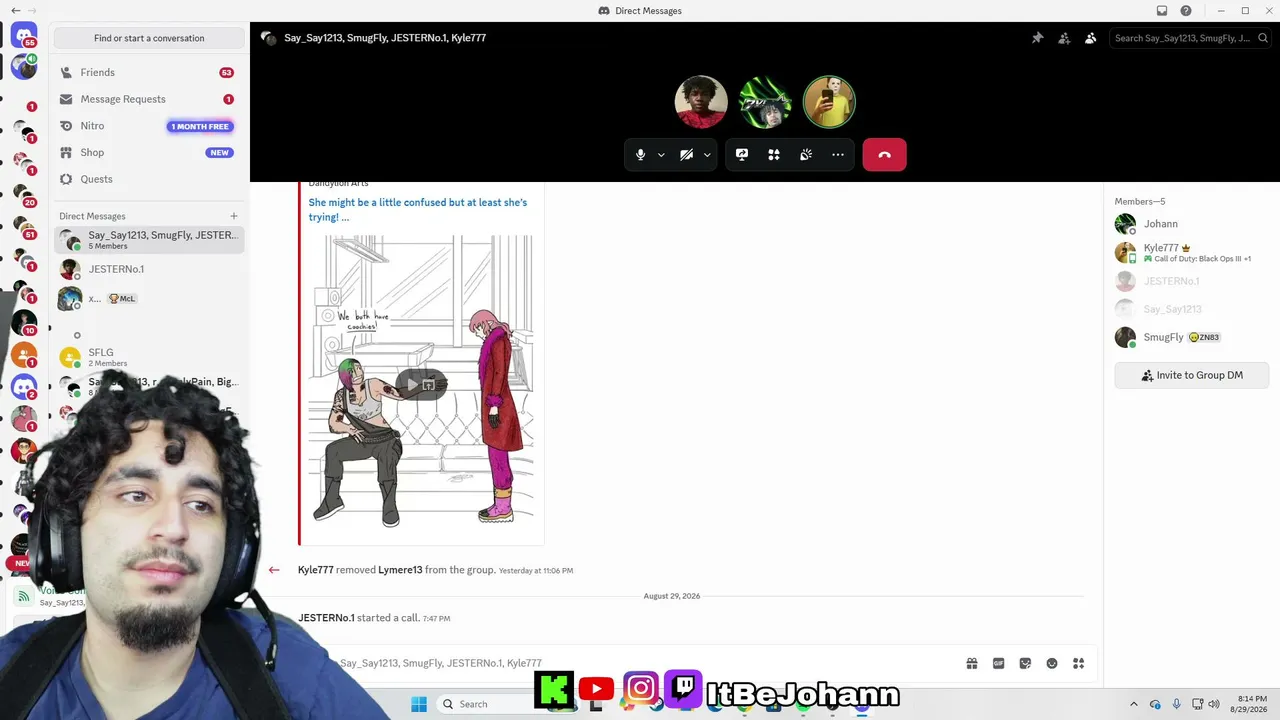Open the voice-active server icon below Discord home

click(x=24, y=67)
